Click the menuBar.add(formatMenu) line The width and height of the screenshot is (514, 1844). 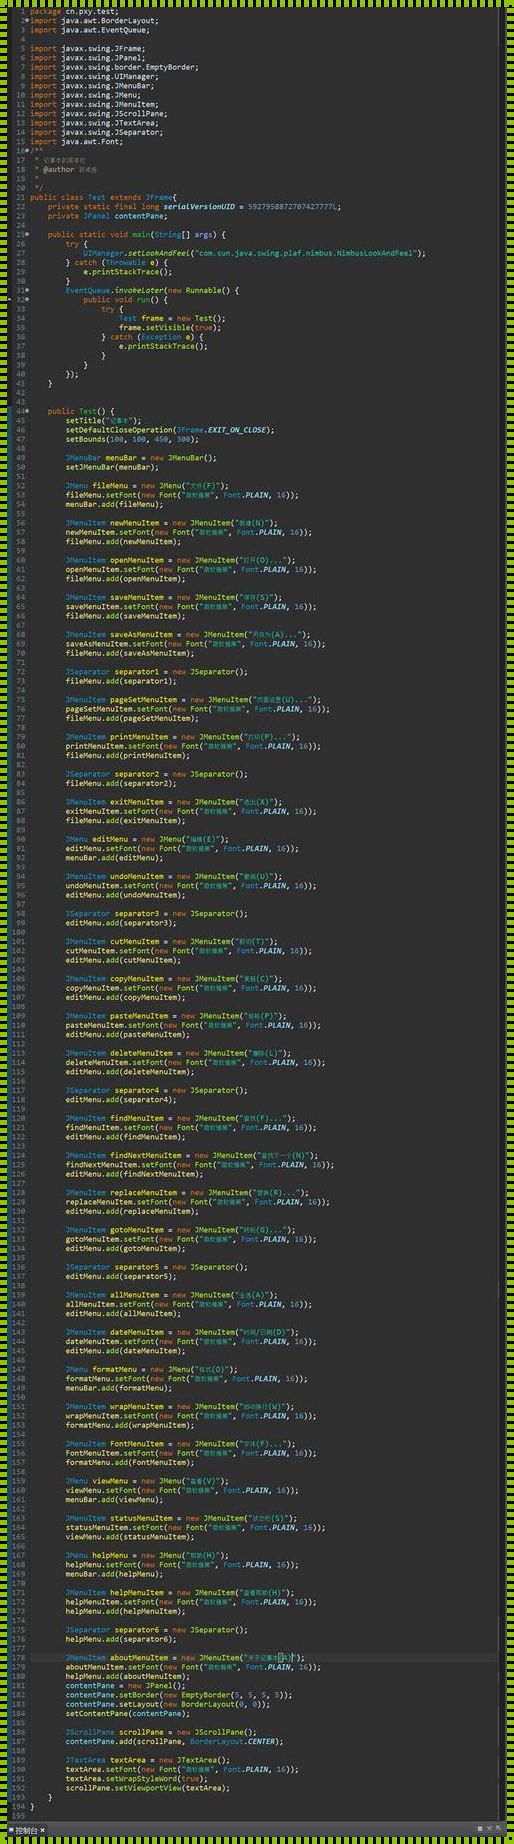(119, 1388)
